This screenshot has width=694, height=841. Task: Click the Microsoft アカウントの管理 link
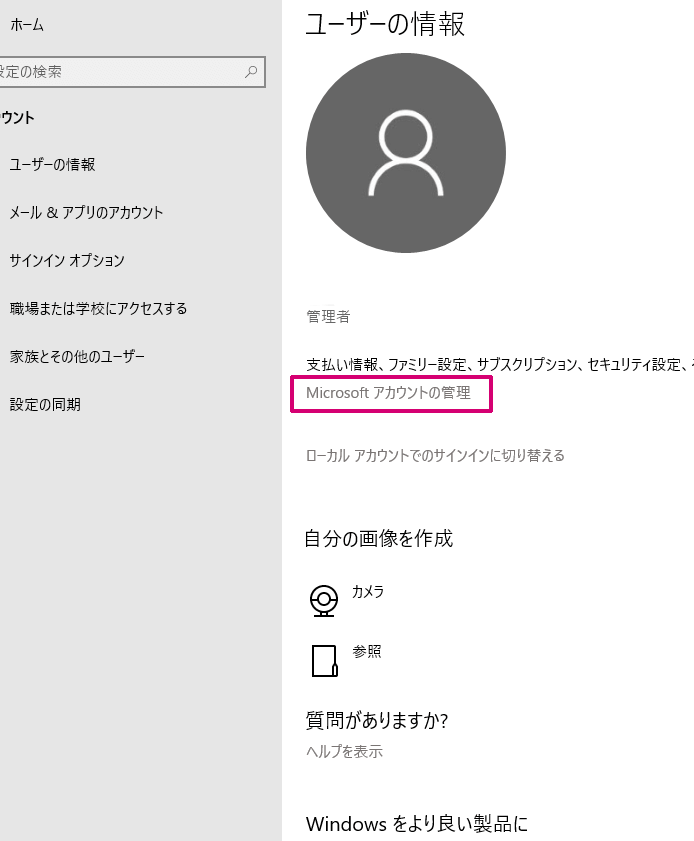[x=388, y=393]
